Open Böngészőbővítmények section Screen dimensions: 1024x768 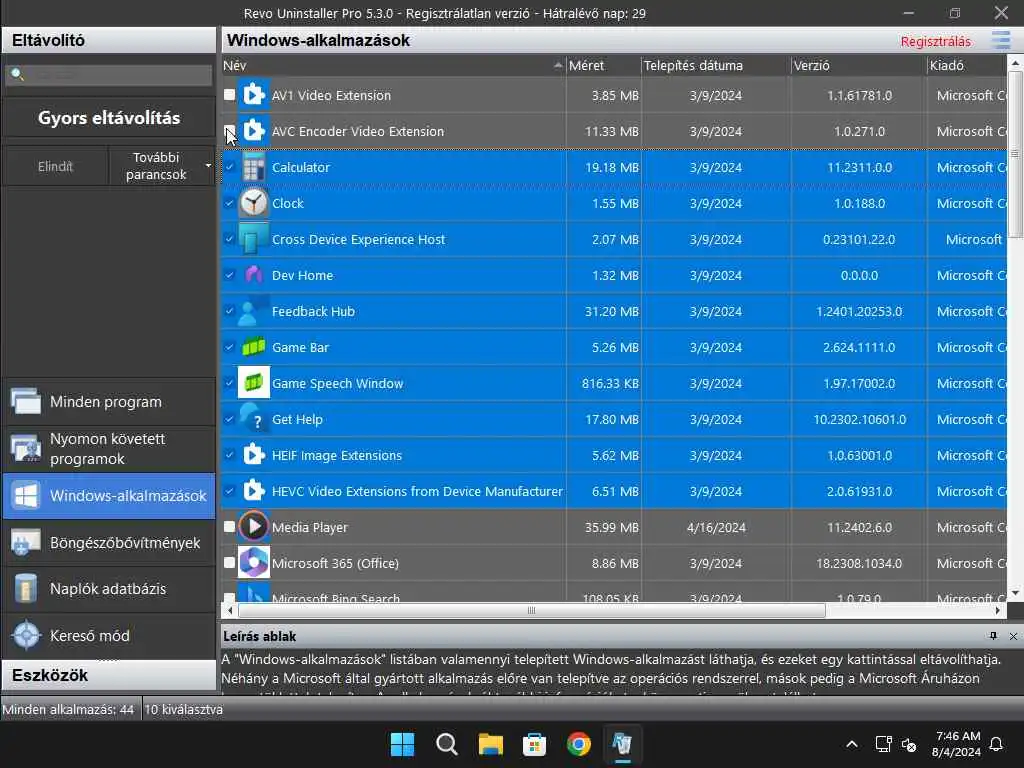click(109, 543)
